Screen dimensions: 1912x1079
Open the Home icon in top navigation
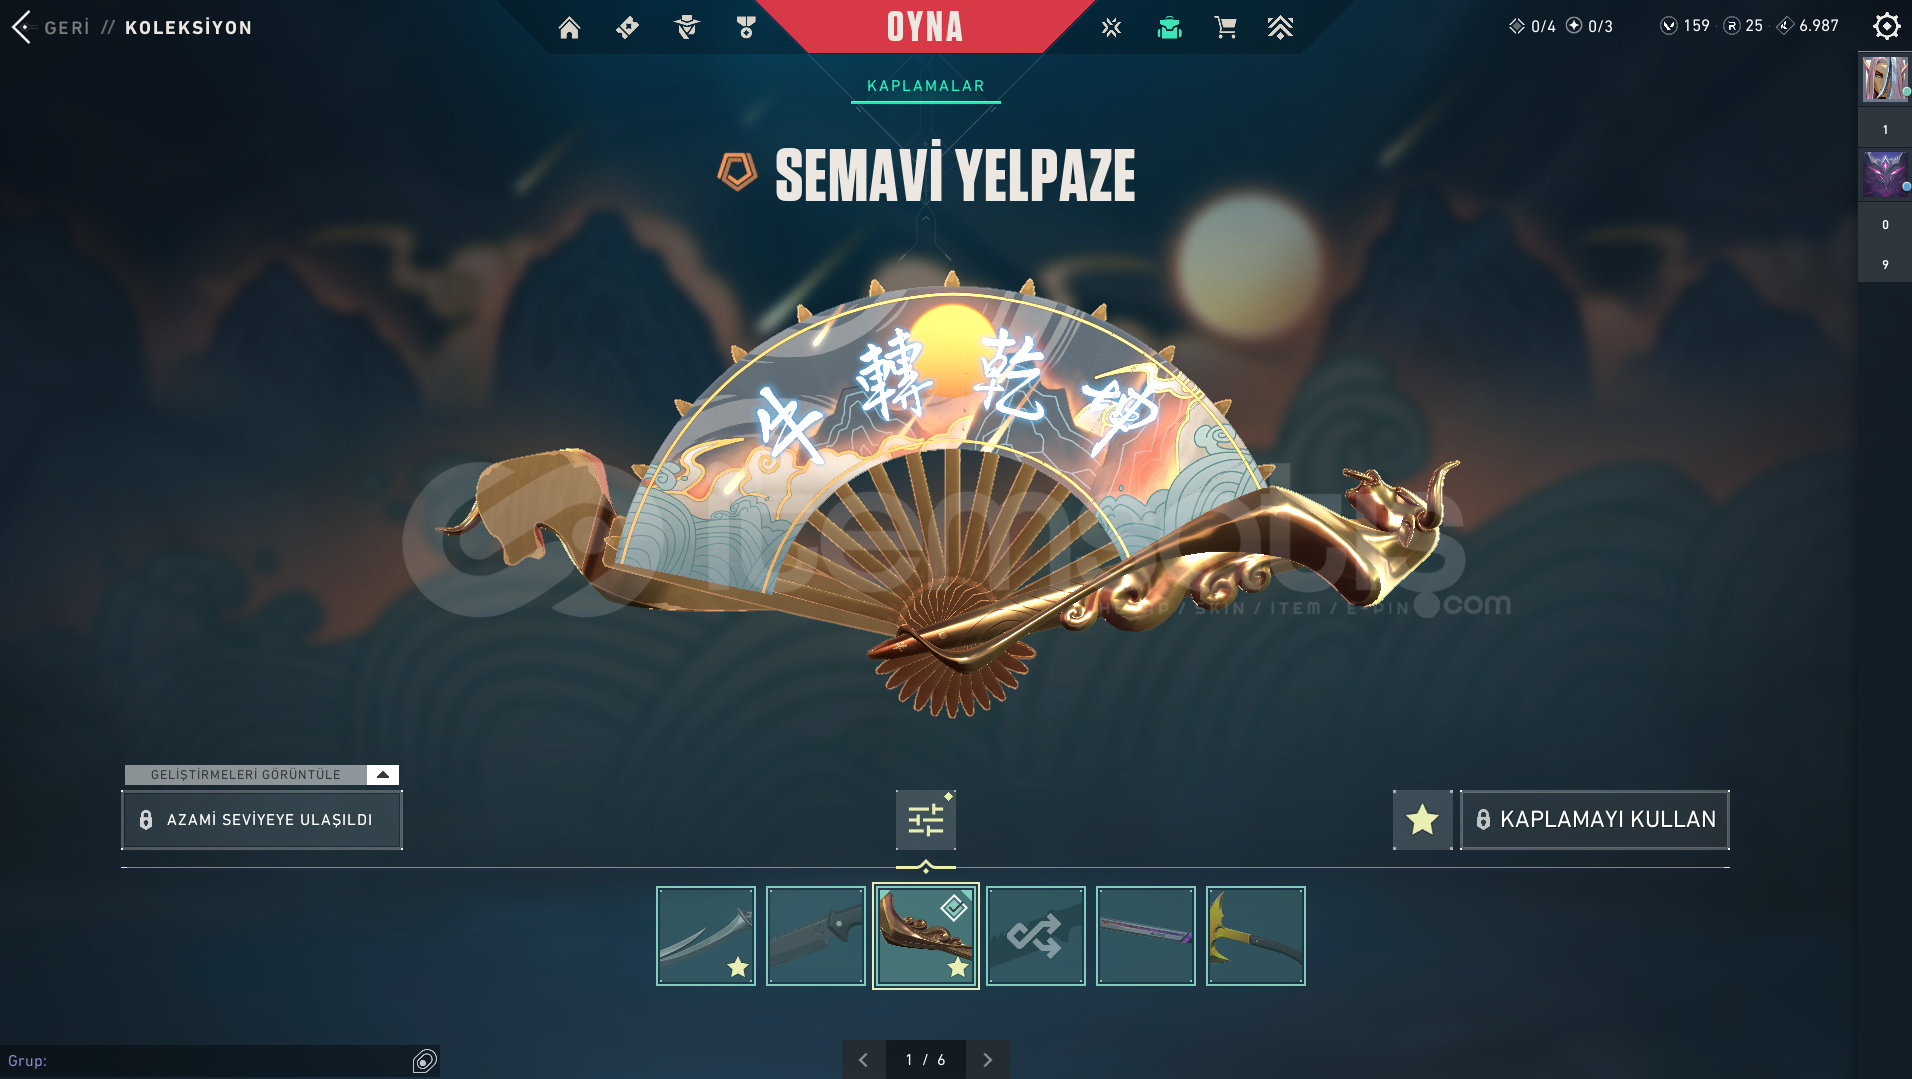569,27
